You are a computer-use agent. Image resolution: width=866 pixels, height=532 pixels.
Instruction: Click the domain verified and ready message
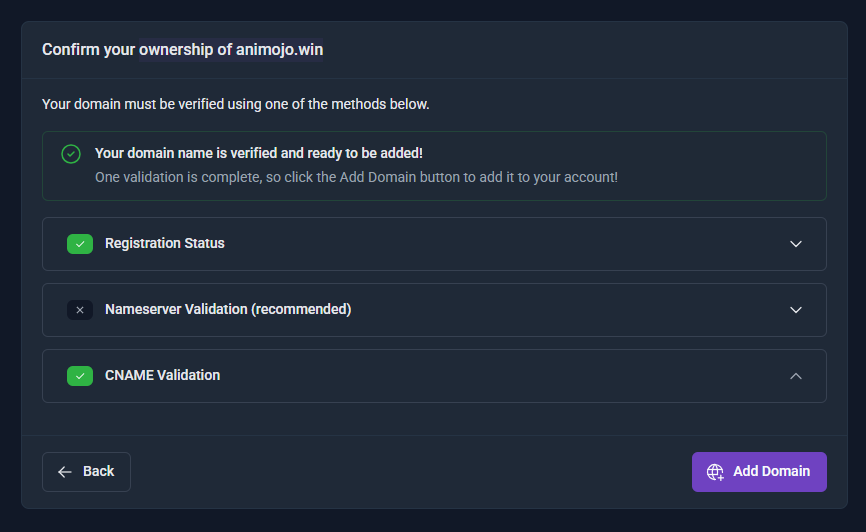(x=259, y=153)
